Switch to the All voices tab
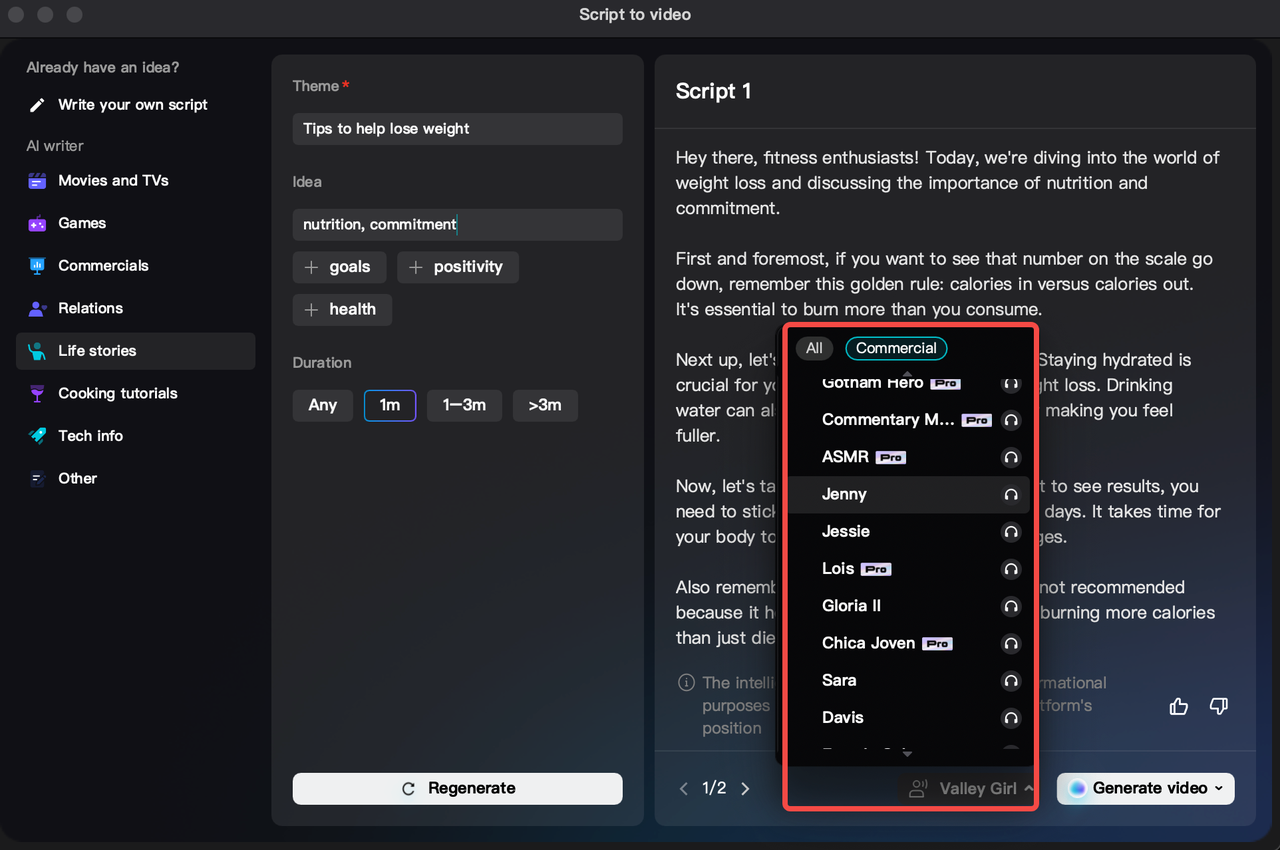Image resolution: width=1280 pixels, height=850 pixels. pos(814,348)
